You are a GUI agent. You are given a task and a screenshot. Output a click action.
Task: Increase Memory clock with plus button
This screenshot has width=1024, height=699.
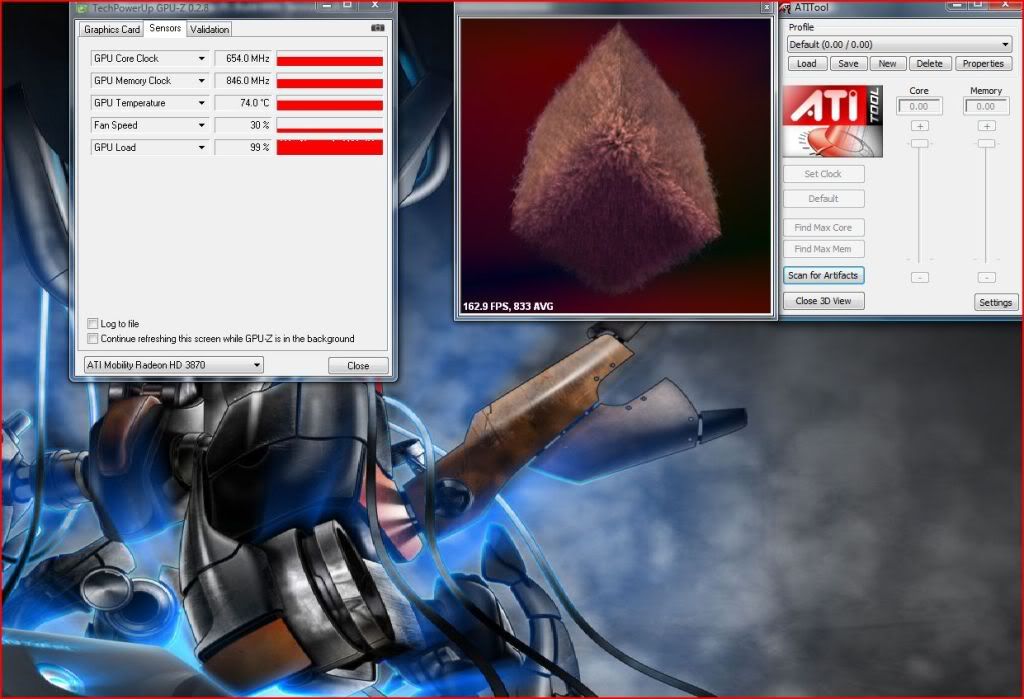(x=987, y=126)
